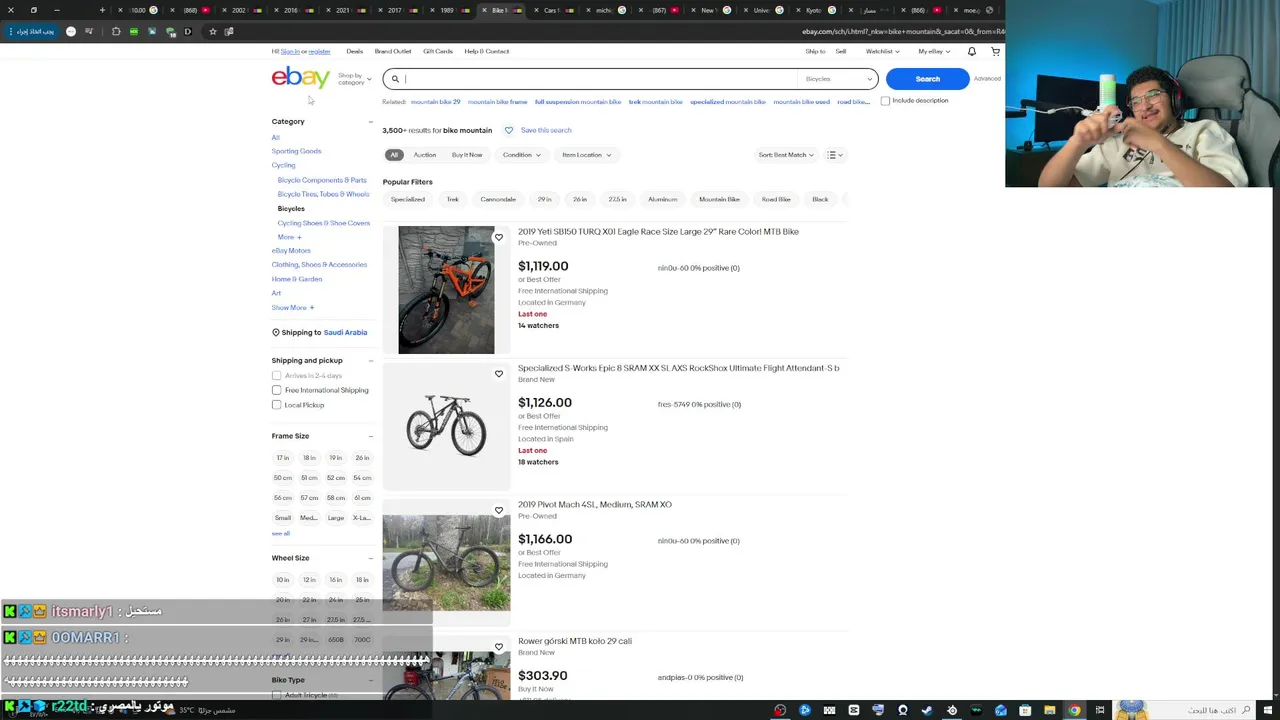Open the shopping cart icon
1280x720 pixels.
[x=995, y=51]
